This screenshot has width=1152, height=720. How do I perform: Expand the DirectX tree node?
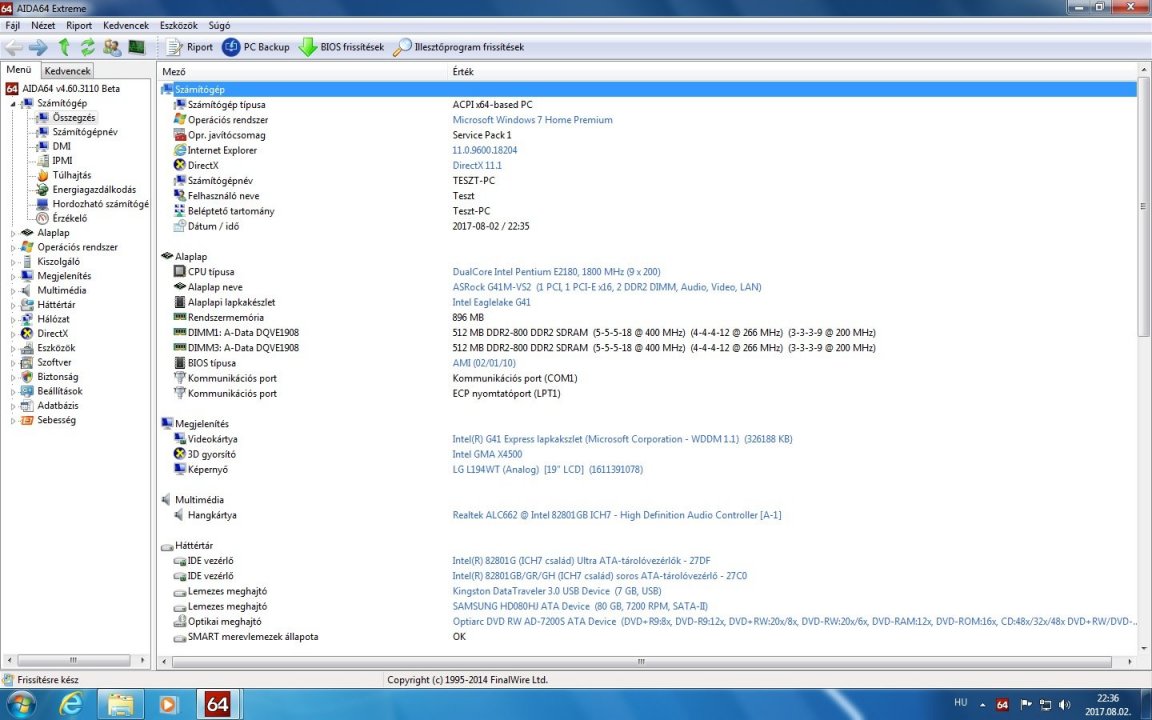[13, 334]
